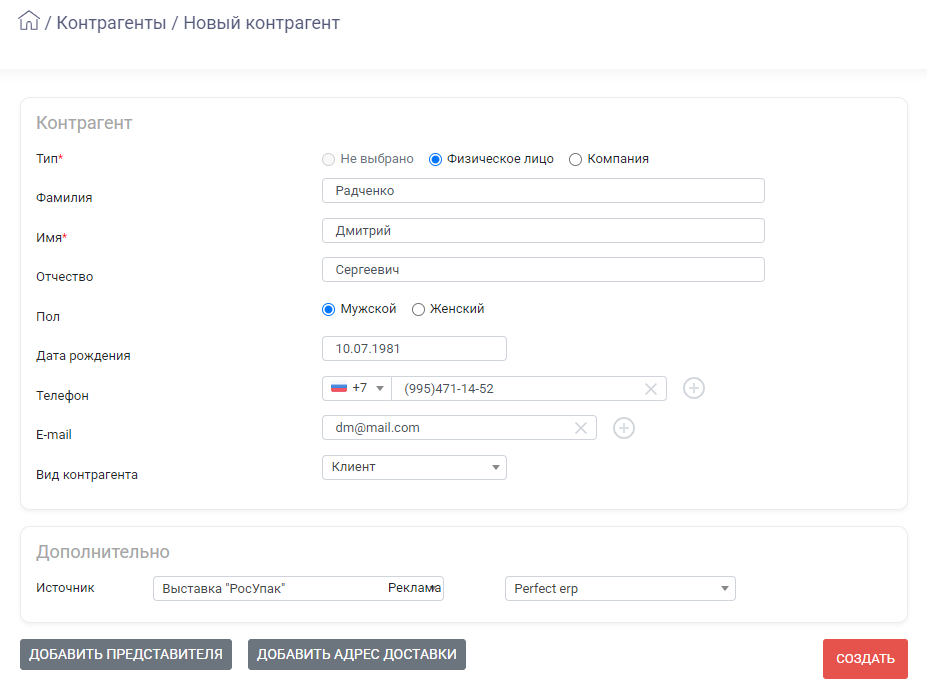Clear the e-mail field with X icon
Image resolution: width=927 pixels, height=695 pixels.
(x=581, y=428)
